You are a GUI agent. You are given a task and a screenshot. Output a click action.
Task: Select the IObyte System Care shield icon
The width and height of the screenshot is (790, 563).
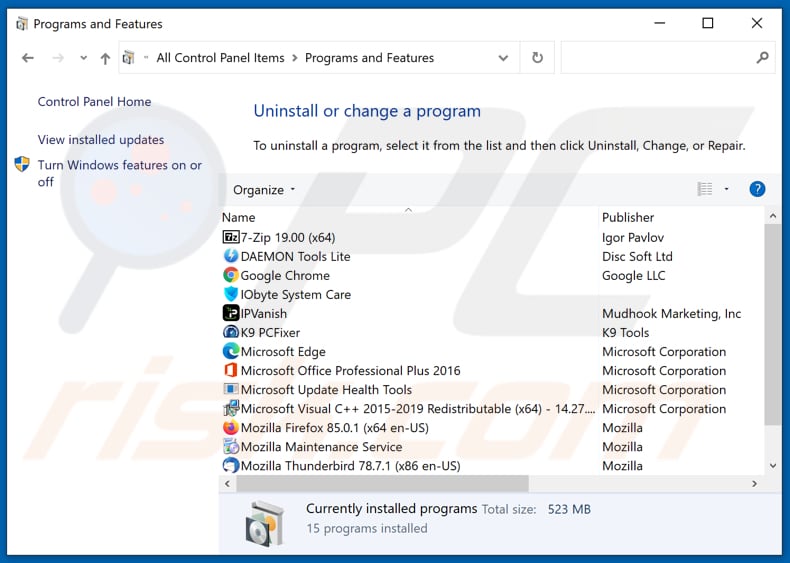coord(231,295)
